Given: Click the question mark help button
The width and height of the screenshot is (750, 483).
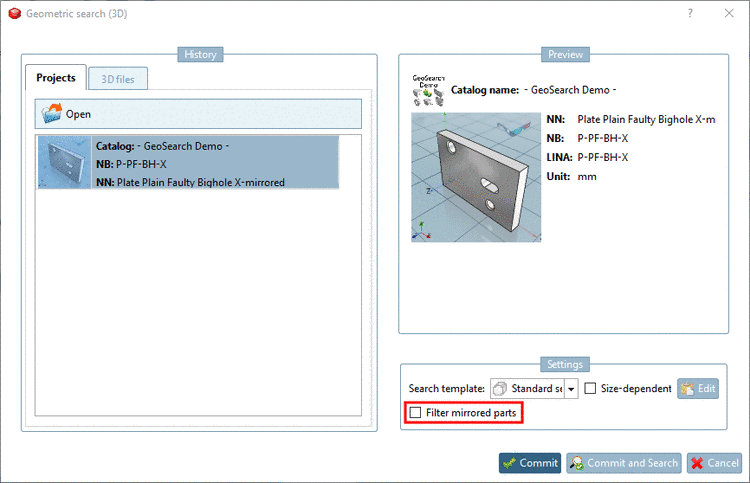Looking at the screenshot, I should [690, 13].
